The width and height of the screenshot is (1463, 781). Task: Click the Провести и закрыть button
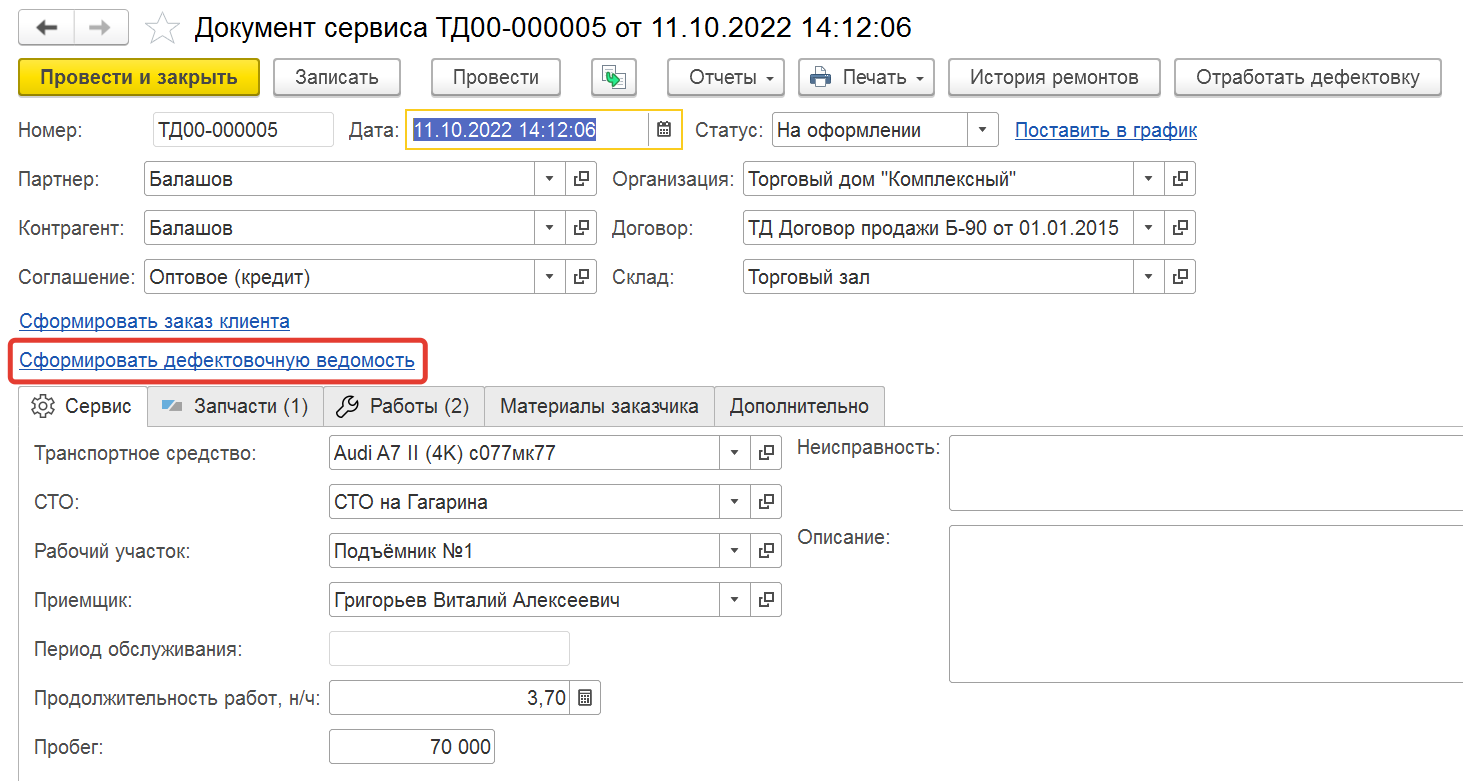point(139,77)
